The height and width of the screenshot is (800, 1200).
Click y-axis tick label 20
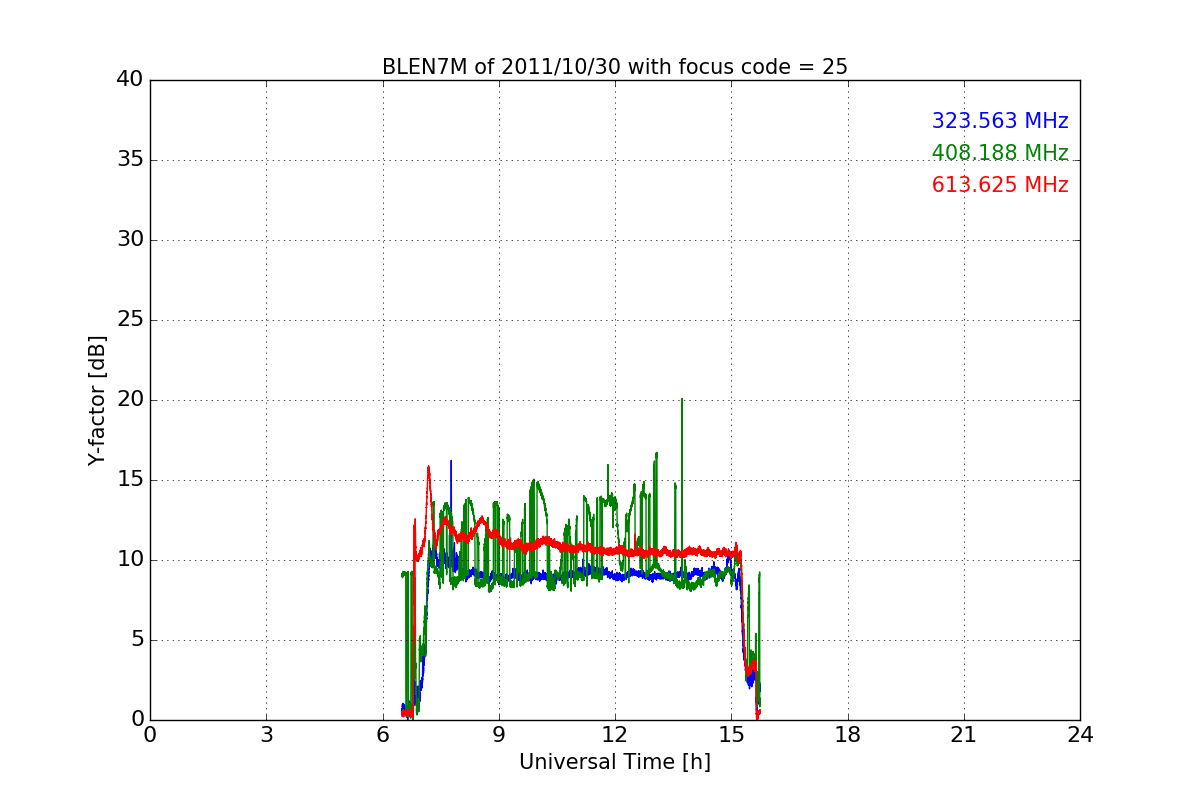[x=130, y=400]
